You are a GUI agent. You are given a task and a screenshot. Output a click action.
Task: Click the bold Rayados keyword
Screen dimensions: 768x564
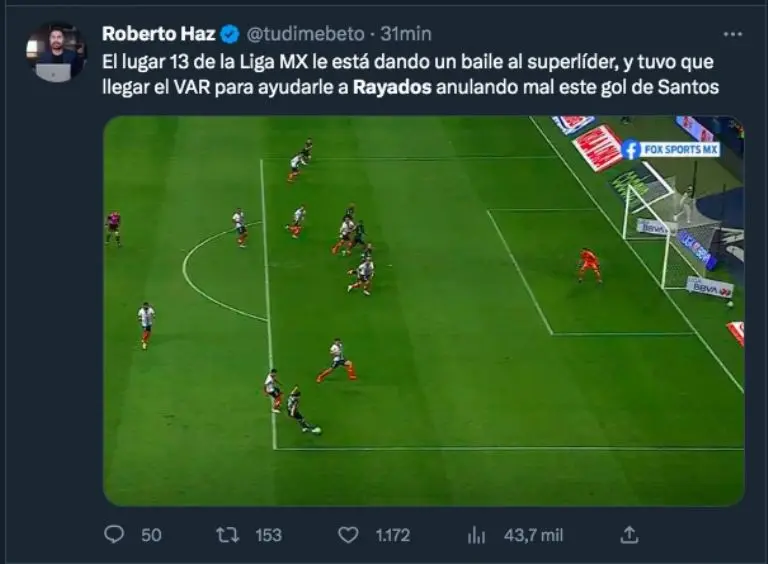pyautogui.click(x=392, y=87)
